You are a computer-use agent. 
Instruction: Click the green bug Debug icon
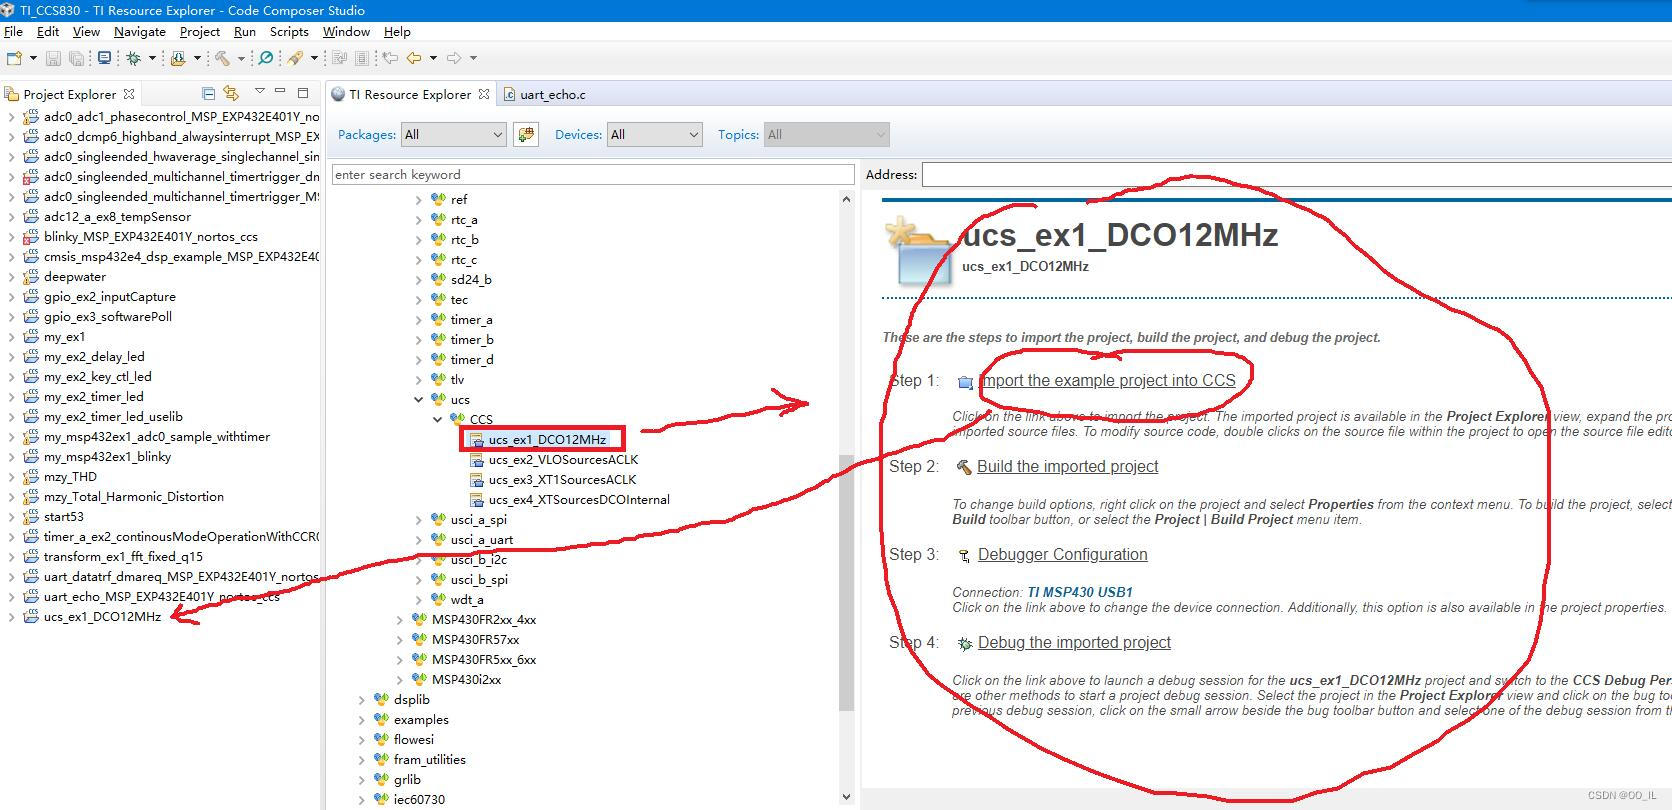click(133, 58)
